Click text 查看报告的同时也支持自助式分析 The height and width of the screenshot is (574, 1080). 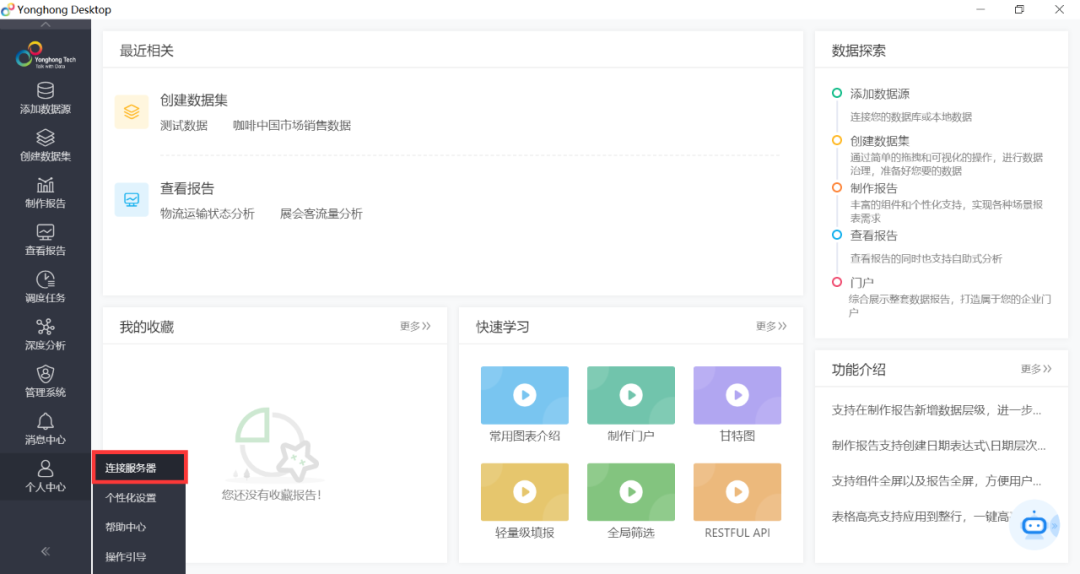tap(926, 258)
